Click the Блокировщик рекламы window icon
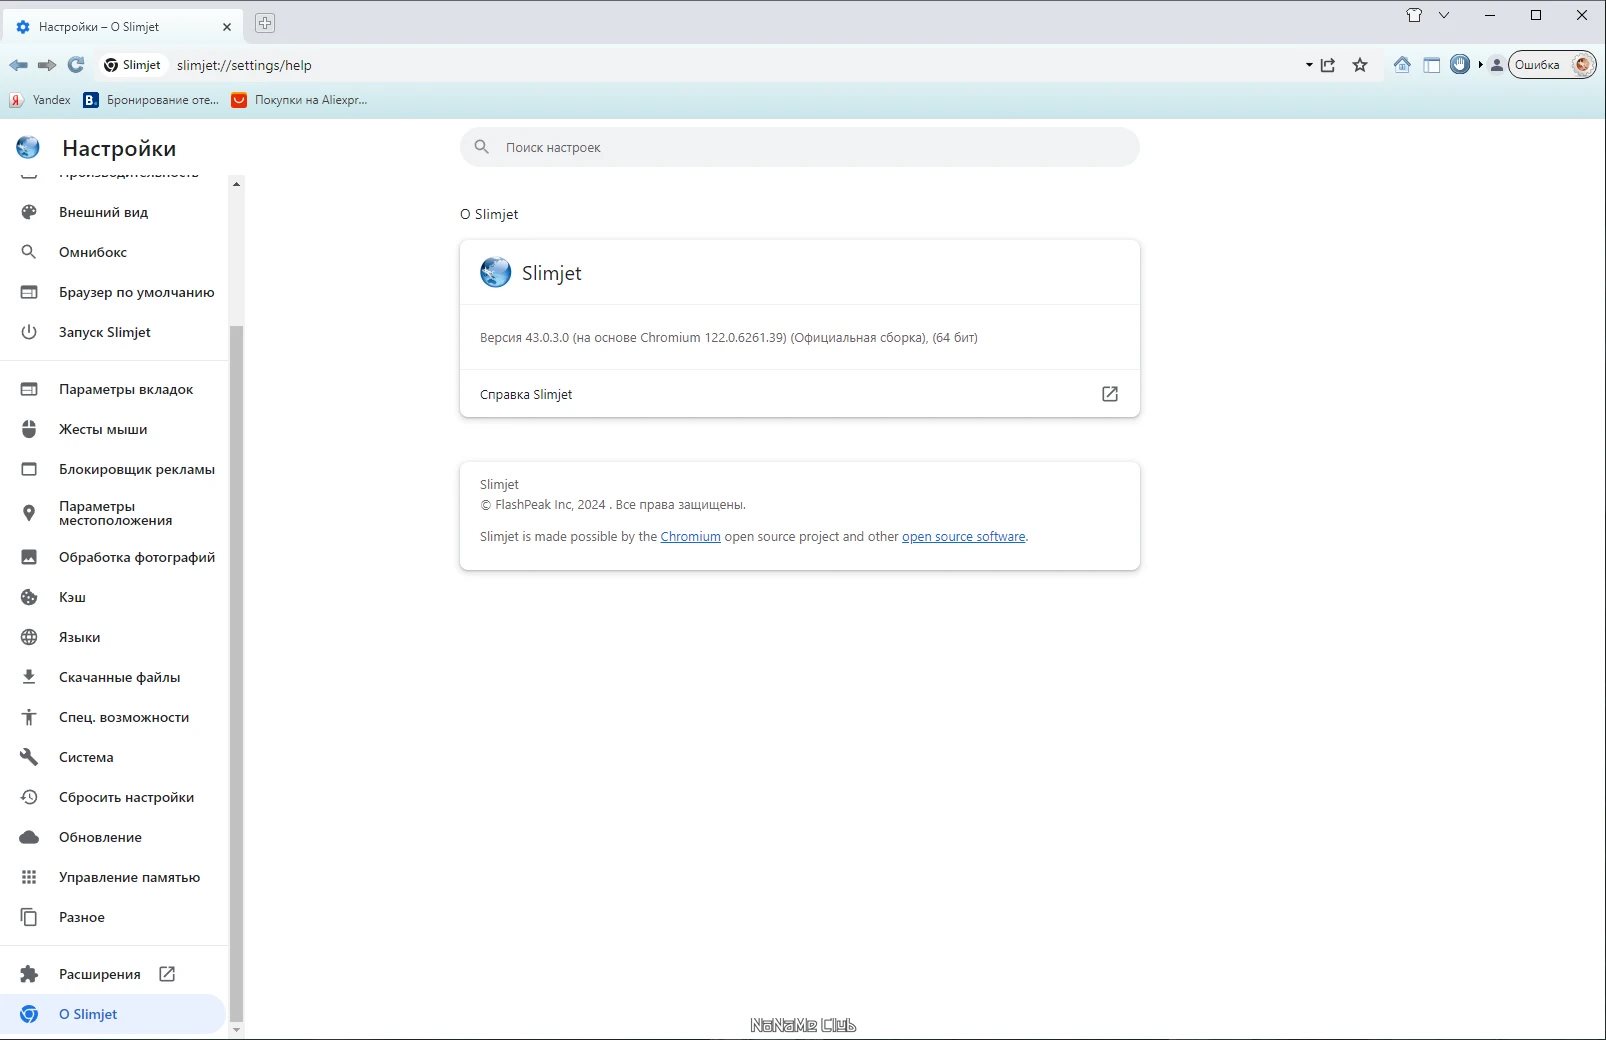The width and height of the screenshot is (1606, 1040). 29,469
